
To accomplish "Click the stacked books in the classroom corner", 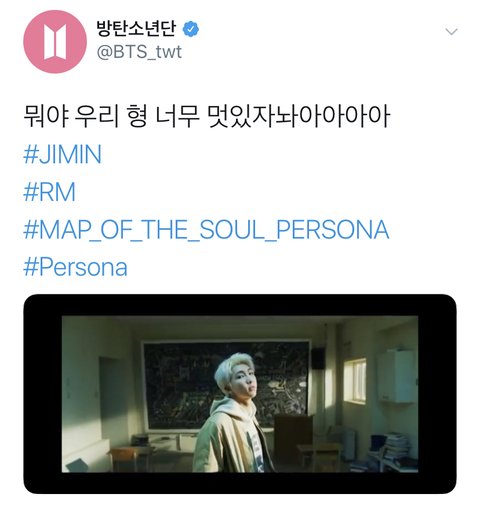I will point(395,445).
